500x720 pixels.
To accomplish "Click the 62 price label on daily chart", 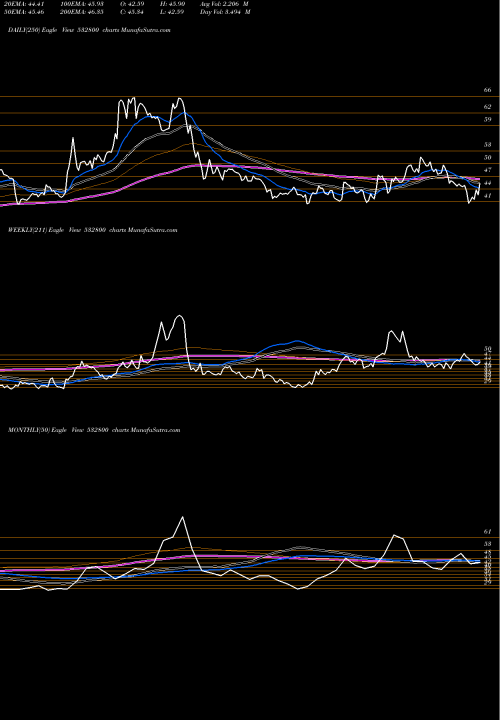I will [x=488, y=107].
